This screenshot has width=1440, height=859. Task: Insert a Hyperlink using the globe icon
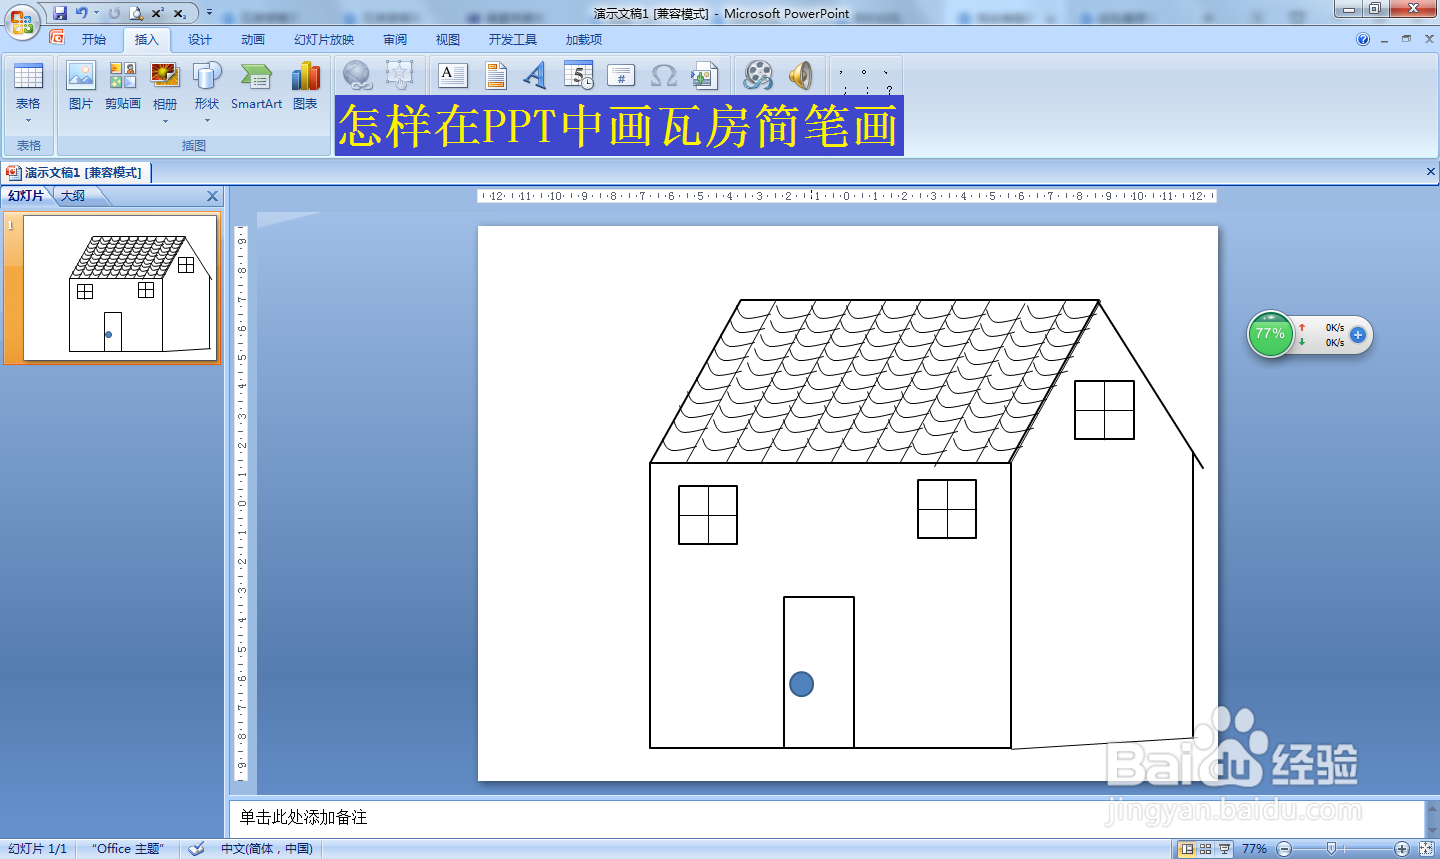(x=356, y=75)
